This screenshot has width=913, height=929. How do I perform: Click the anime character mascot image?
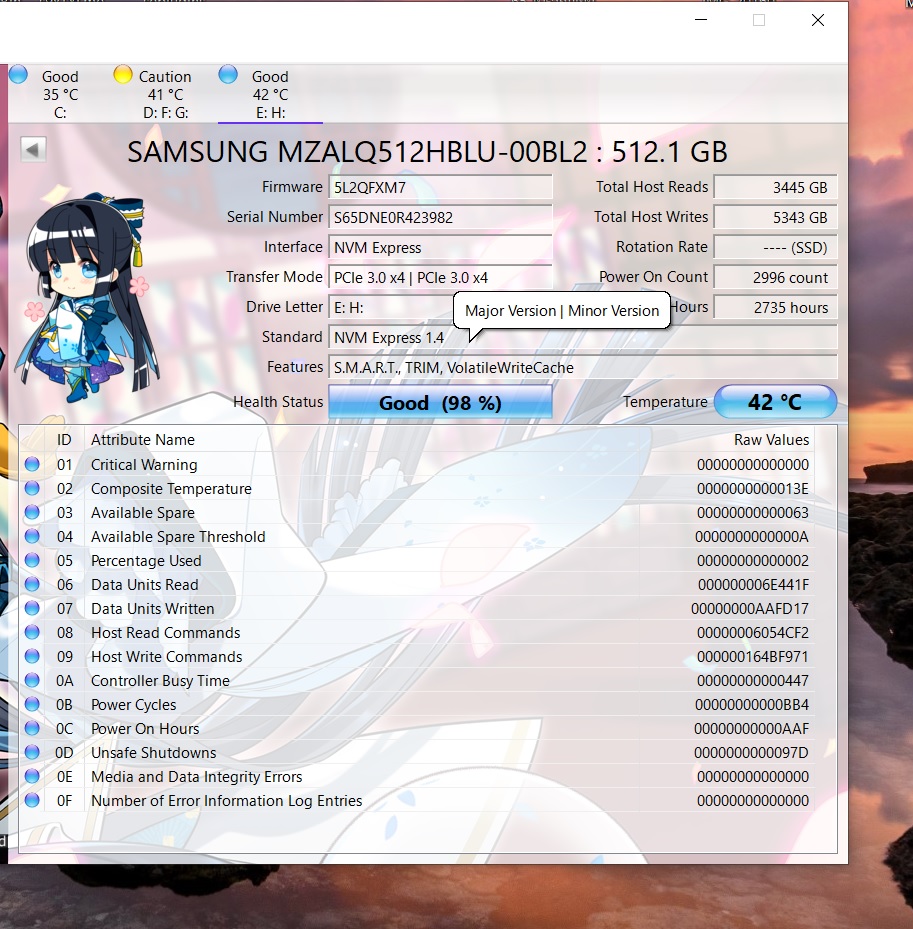[87, 298]
